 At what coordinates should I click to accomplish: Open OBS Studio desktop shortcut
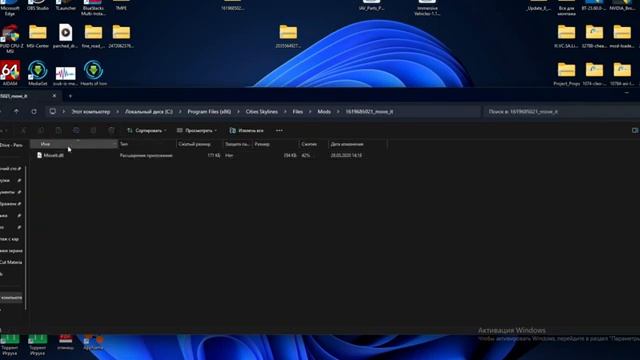(38, 6)
